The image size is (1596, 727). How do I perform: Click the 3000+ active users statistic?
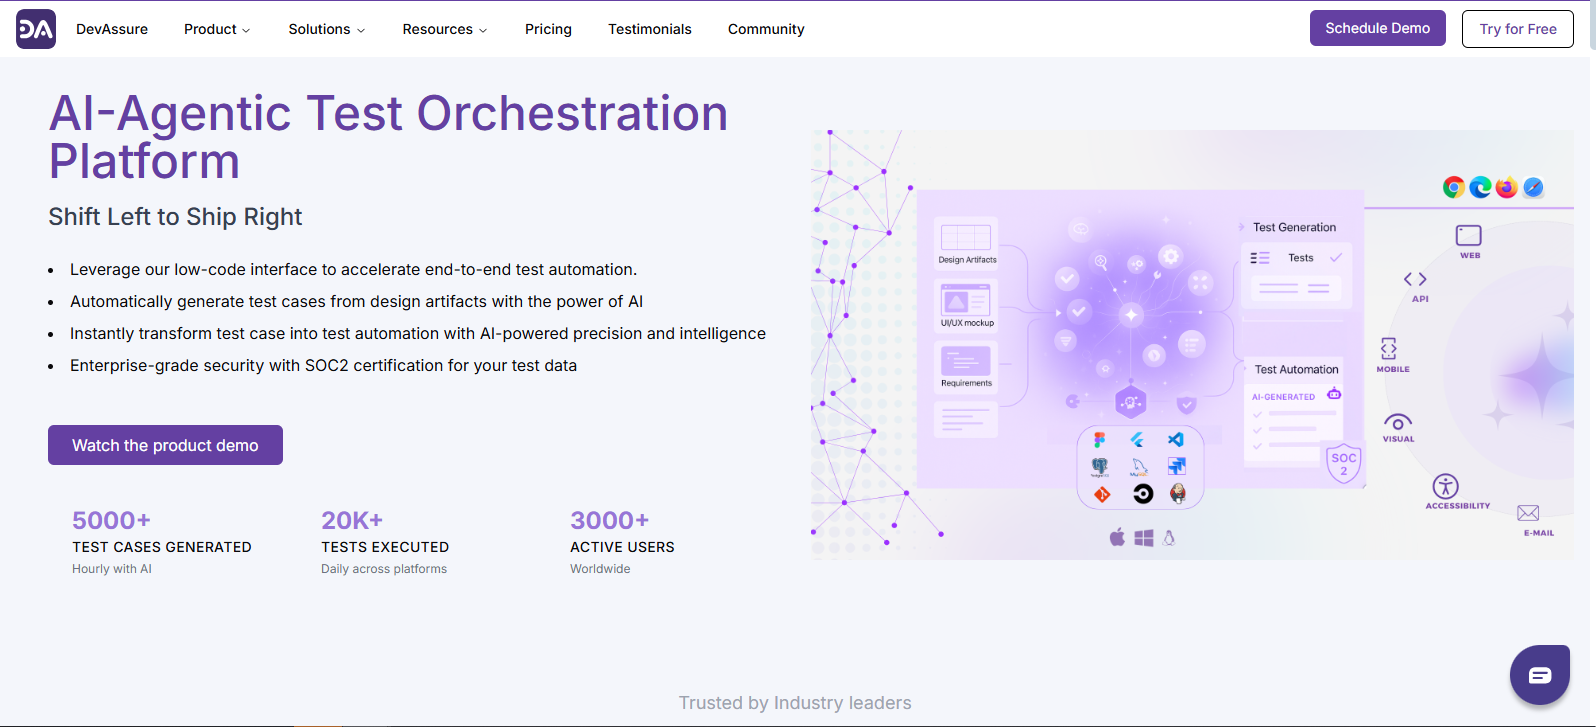click(x=622, y=543)
